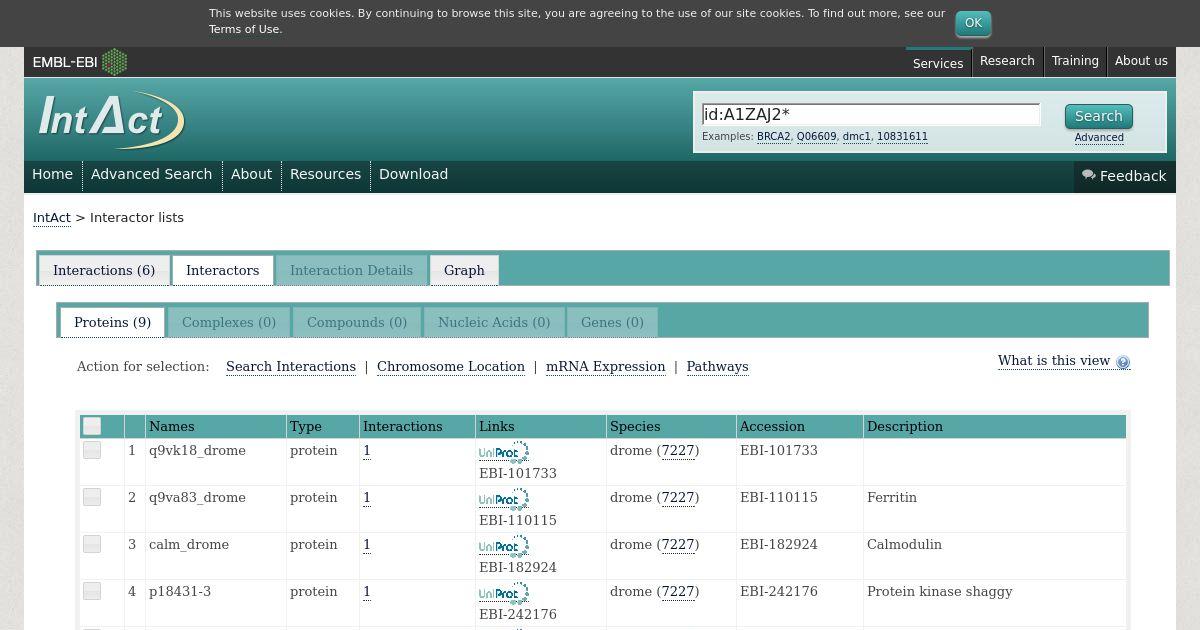This screenshot has width=1200, height=630.
Task: Open interactions count link for q9va83_drome
Action: [x=367, y=497]
